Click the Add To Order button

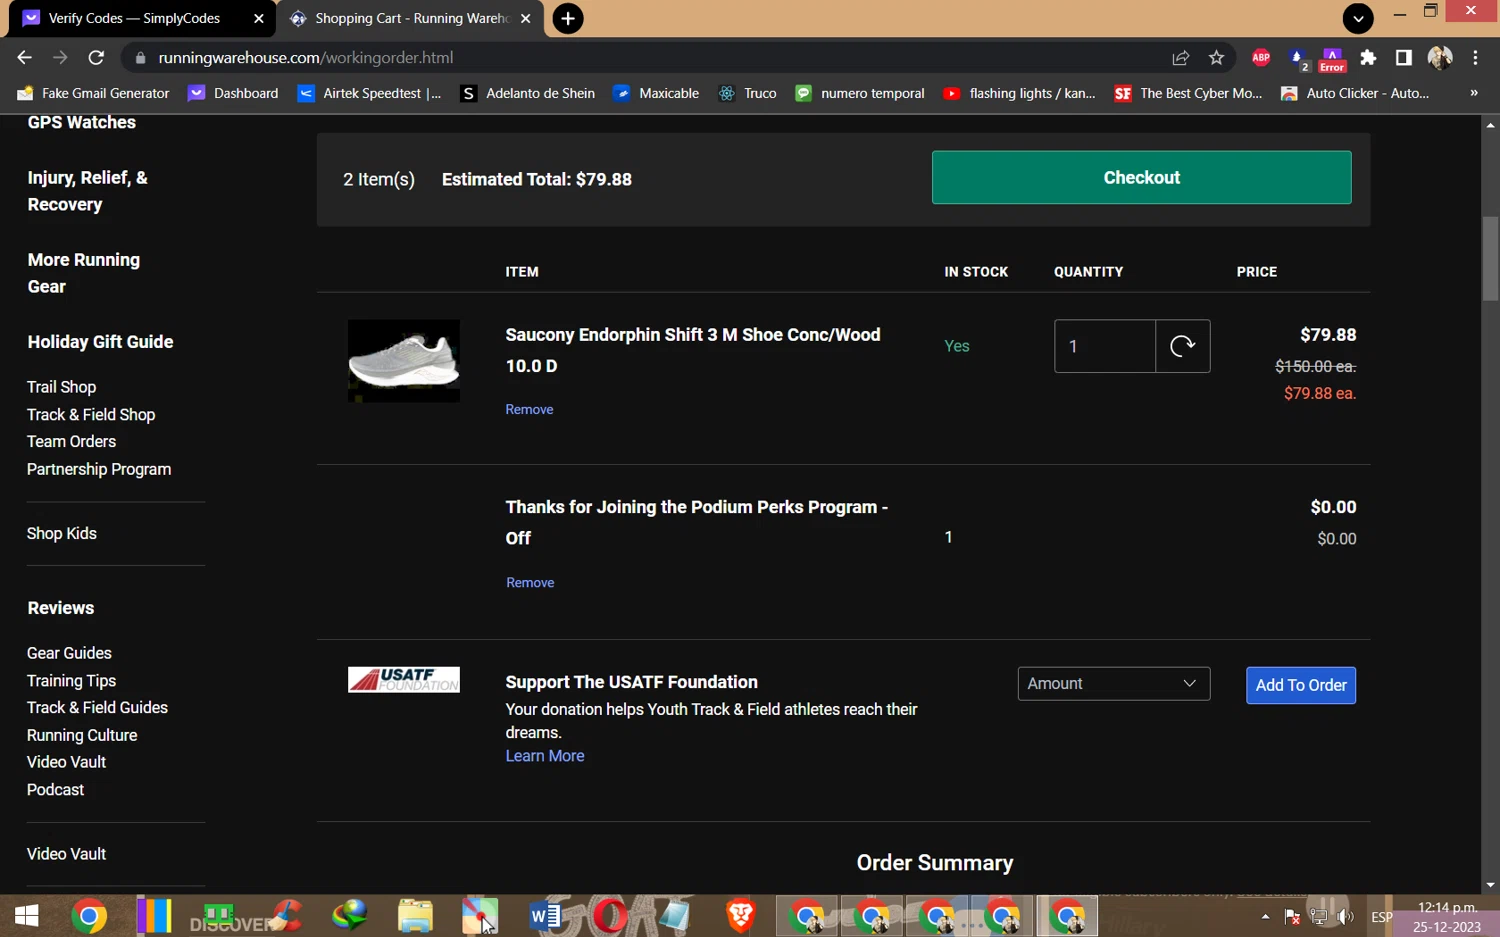pyautogui.click(x=1300, y=685)
